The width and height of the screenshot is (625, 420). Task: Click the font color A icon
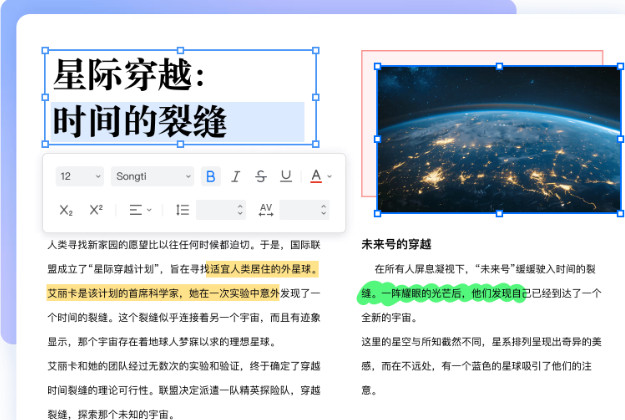316,176
